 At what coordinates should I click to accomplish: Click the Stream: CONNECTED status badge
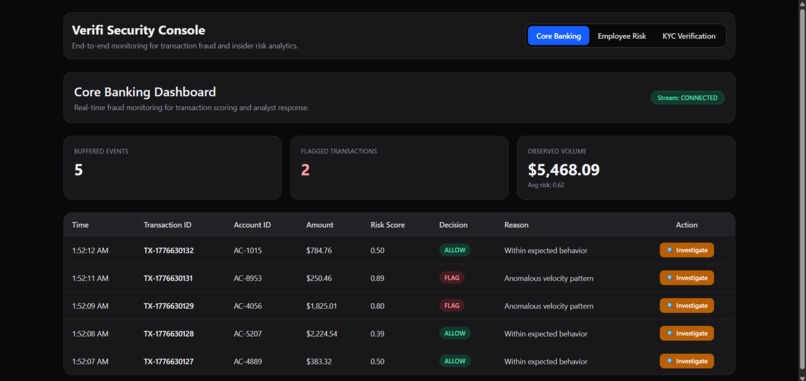687,98
